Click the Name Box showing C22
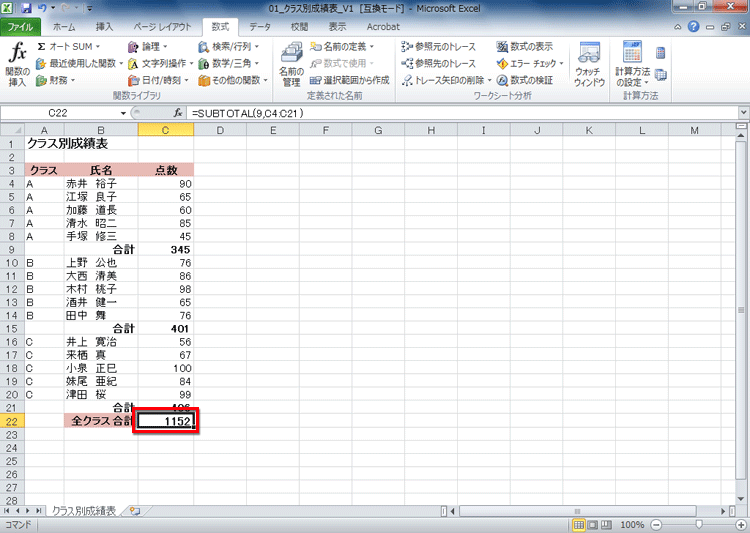This screenshot has width=750, height=533. [x=58, y=113]
